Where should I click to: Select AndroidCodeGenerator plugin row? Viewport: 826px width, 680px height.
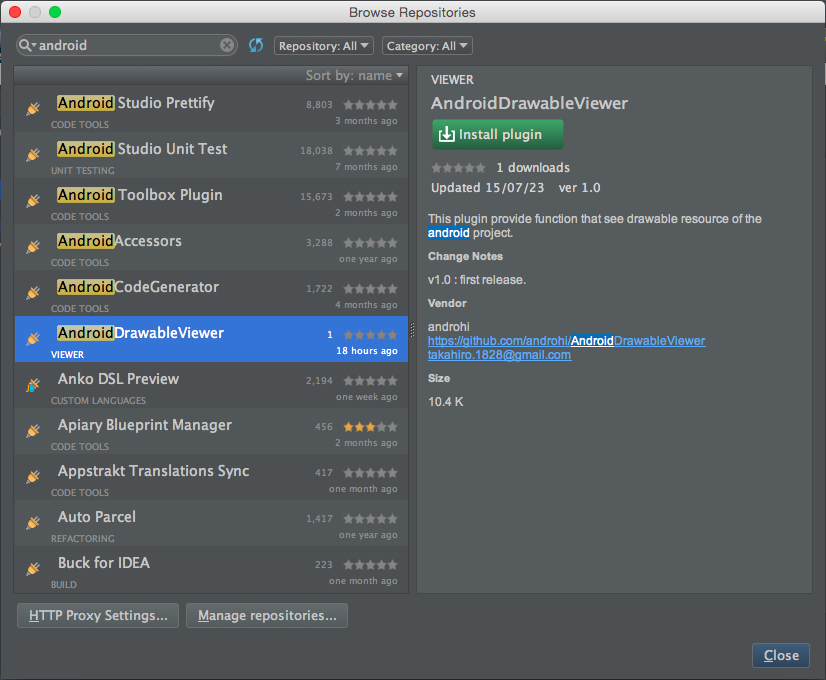211,293
